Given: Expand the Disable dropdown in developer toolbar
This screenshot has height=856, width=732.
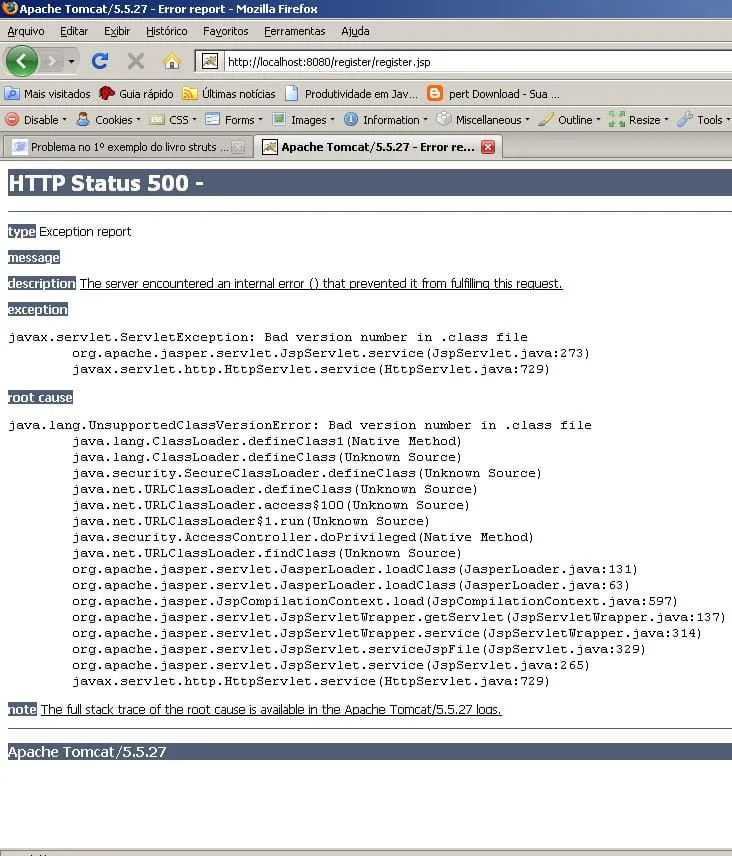Looking at the screenshot, I should coord(64,119).
